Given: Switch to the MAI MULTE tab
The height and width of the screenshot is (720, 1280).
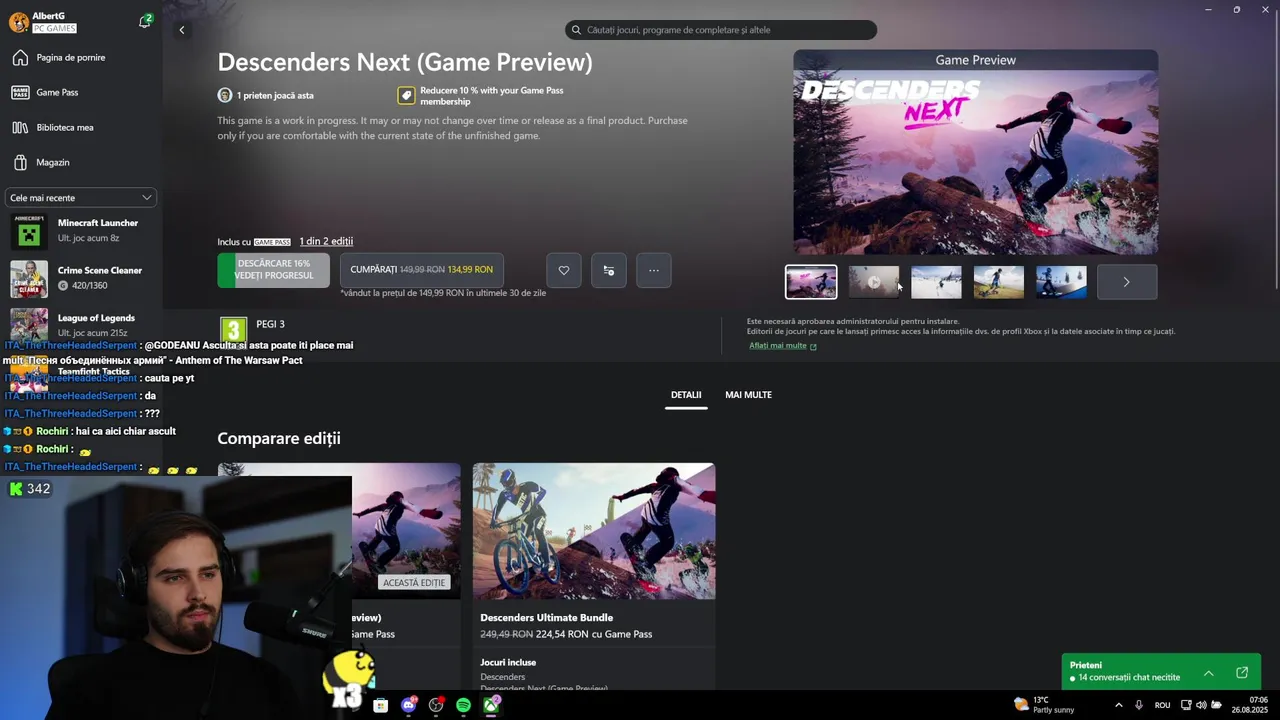Looking at the screenshot, I should pos(748,395).
